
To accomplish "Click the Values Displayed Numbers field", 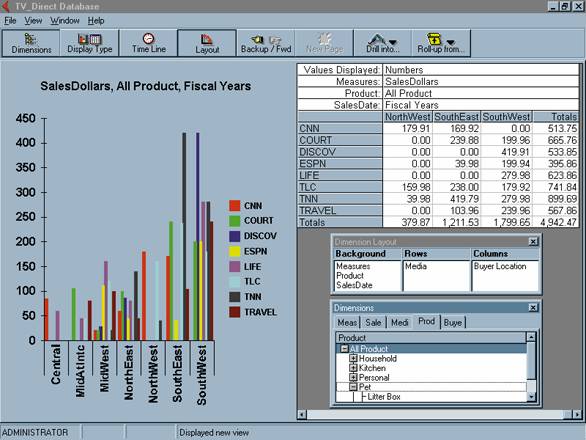I will pyautogui.click(x=481, y=70).
